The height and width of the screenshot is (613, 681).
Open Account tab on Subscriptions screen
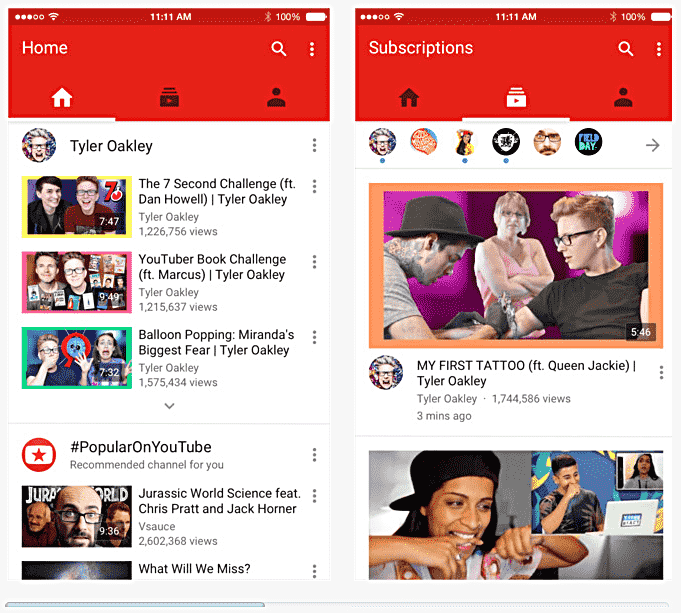(x=623, y=97)
